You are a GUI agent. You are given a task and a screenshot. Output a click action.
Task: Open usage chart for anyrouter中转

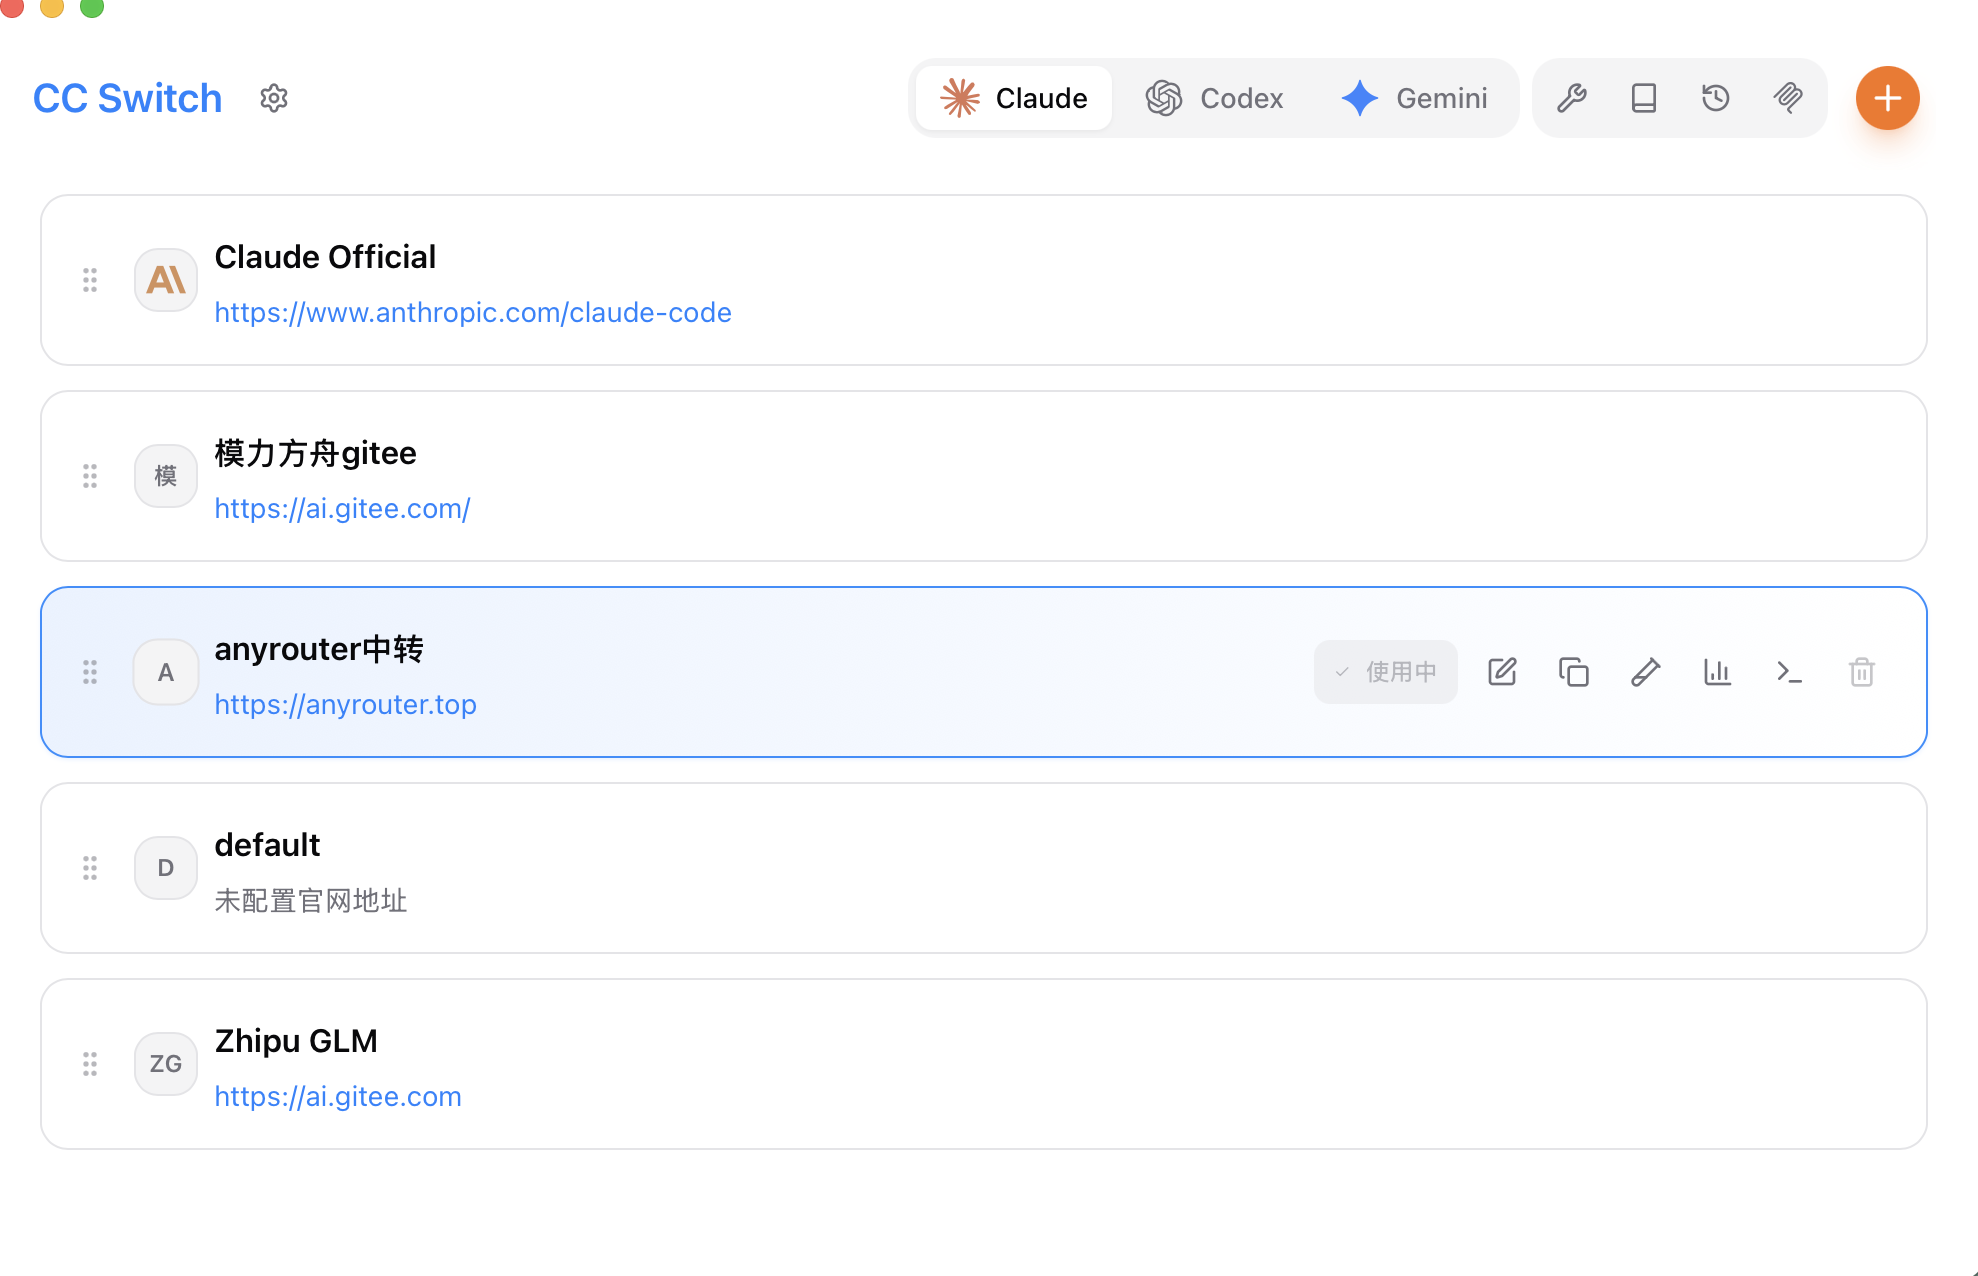pos(1718,672)
